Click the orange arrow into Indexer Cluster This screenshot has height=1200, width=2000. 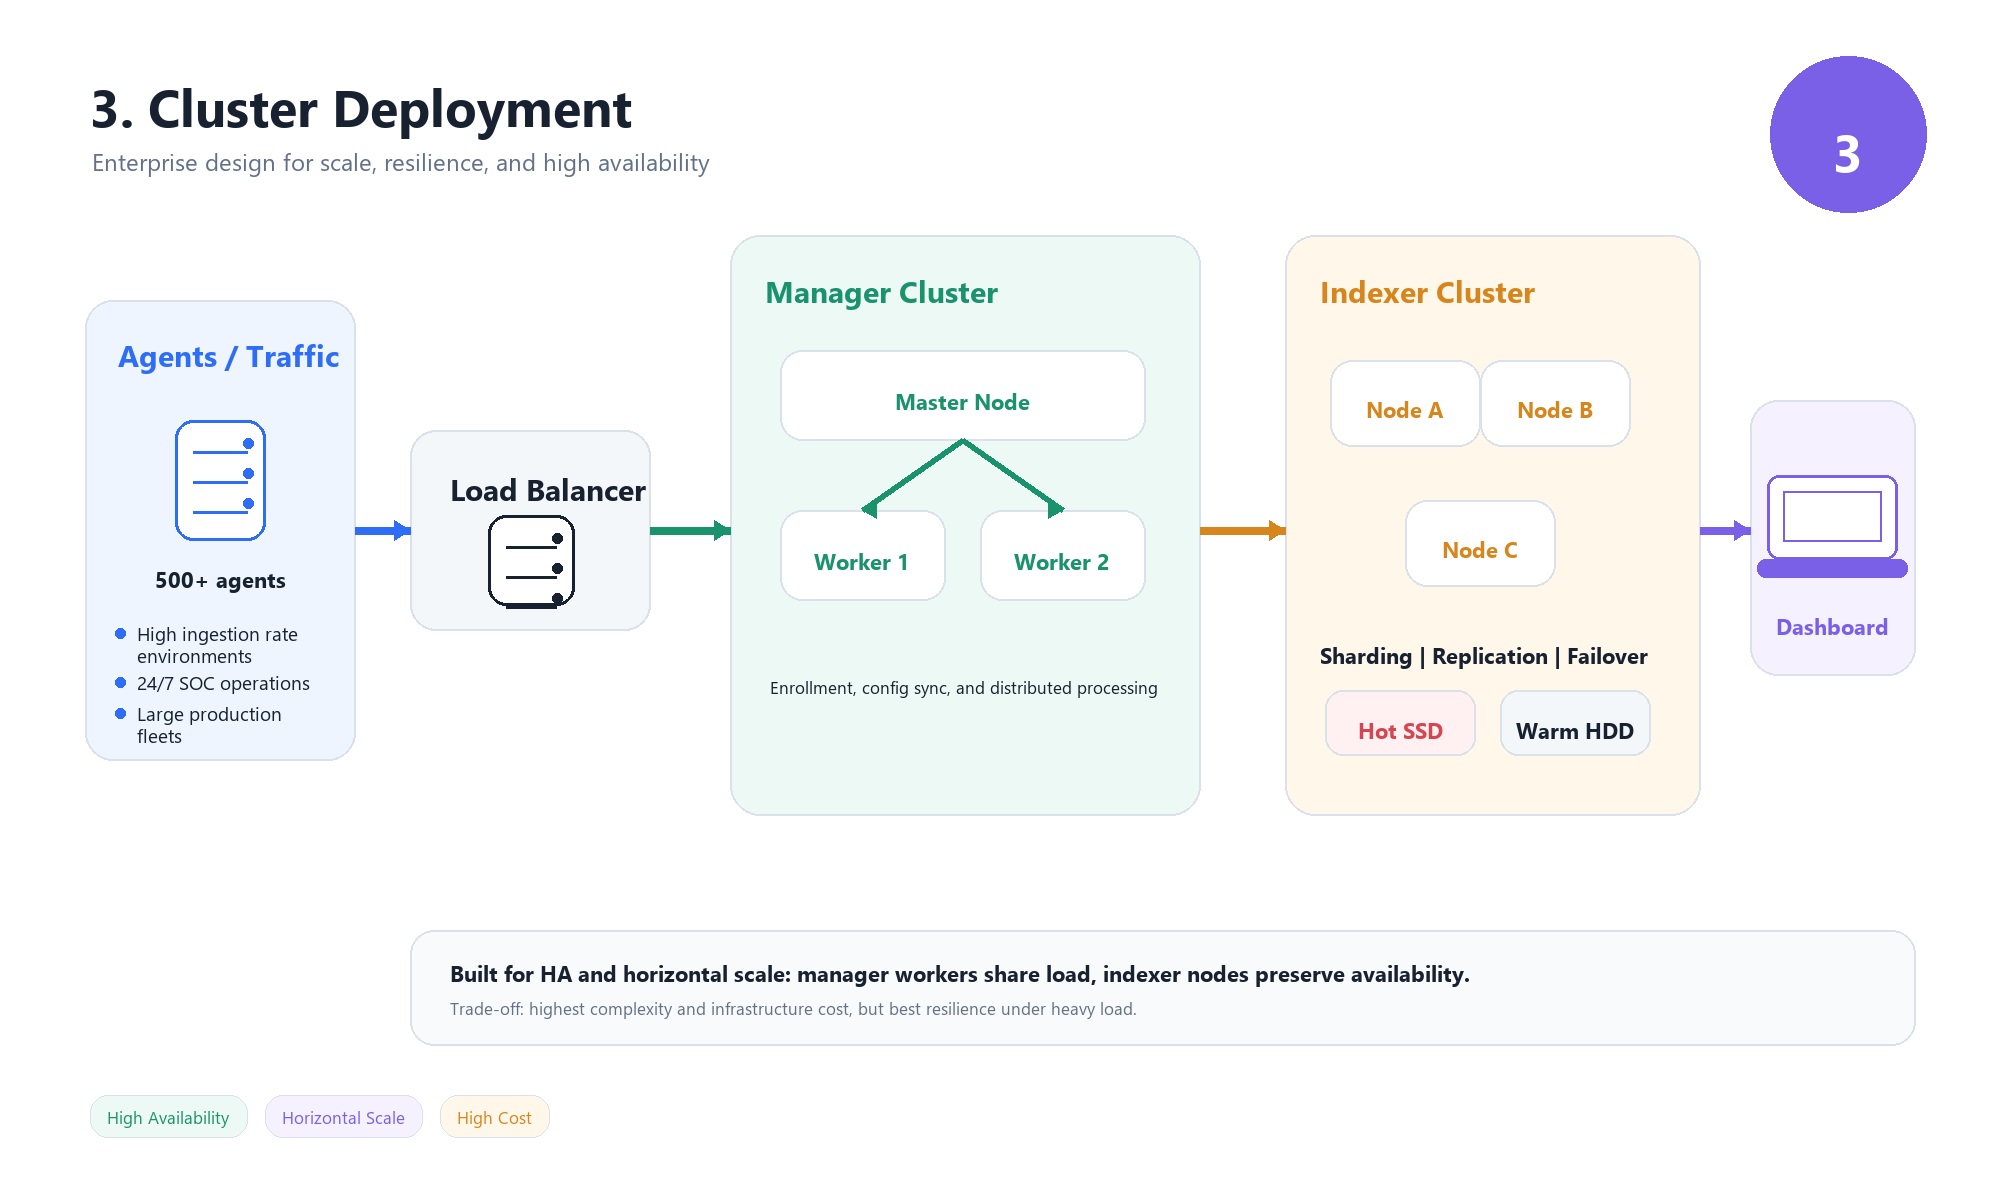pos(1241,530)
